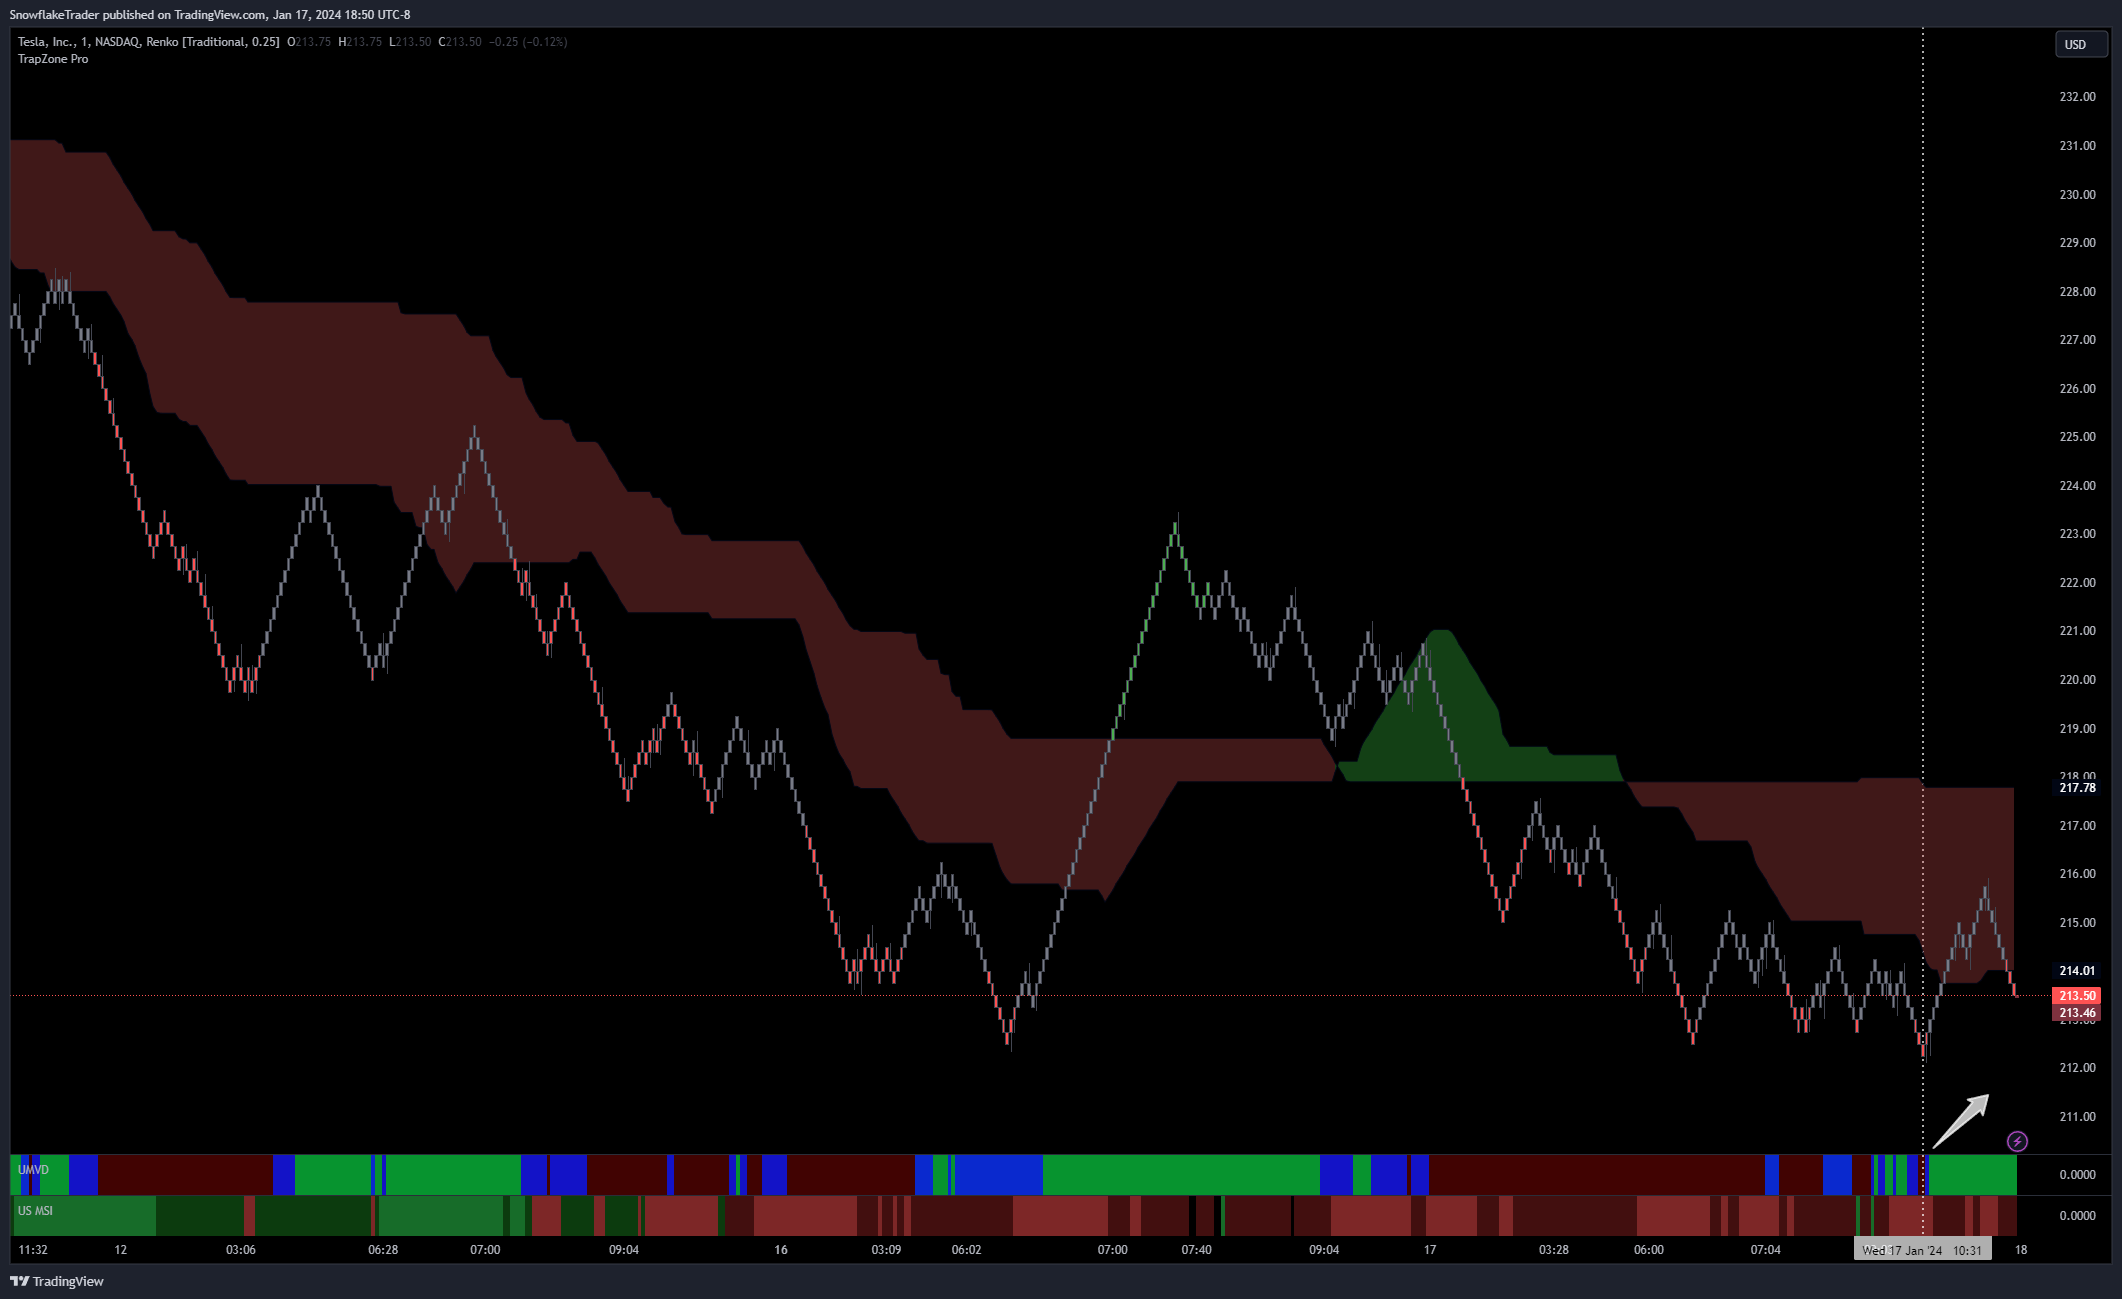Click the 232.00 price scale value
Screen dimensions: 2122x1299
pos(2077,97)
